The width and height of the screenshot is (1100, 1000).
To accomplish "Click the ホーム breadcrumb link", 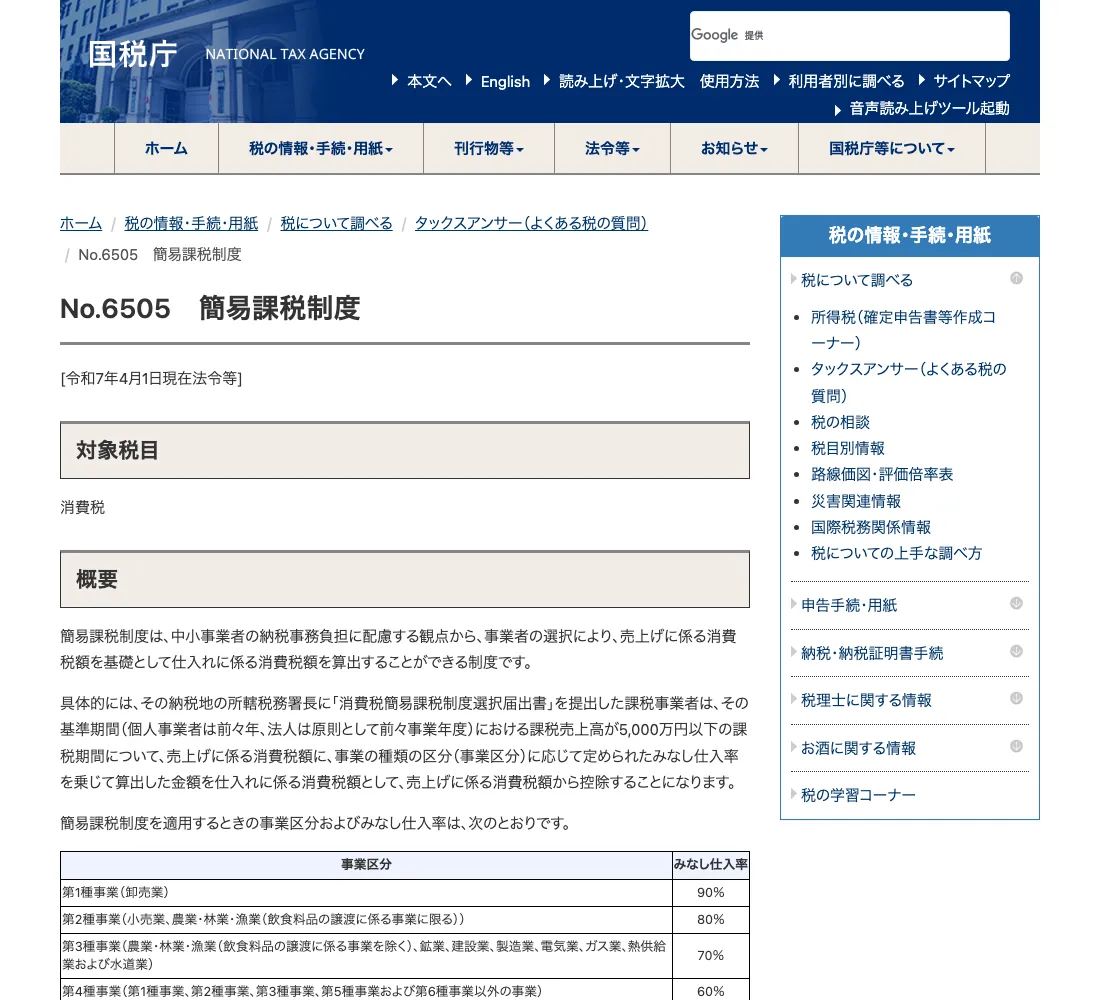I will pos(81,223).
